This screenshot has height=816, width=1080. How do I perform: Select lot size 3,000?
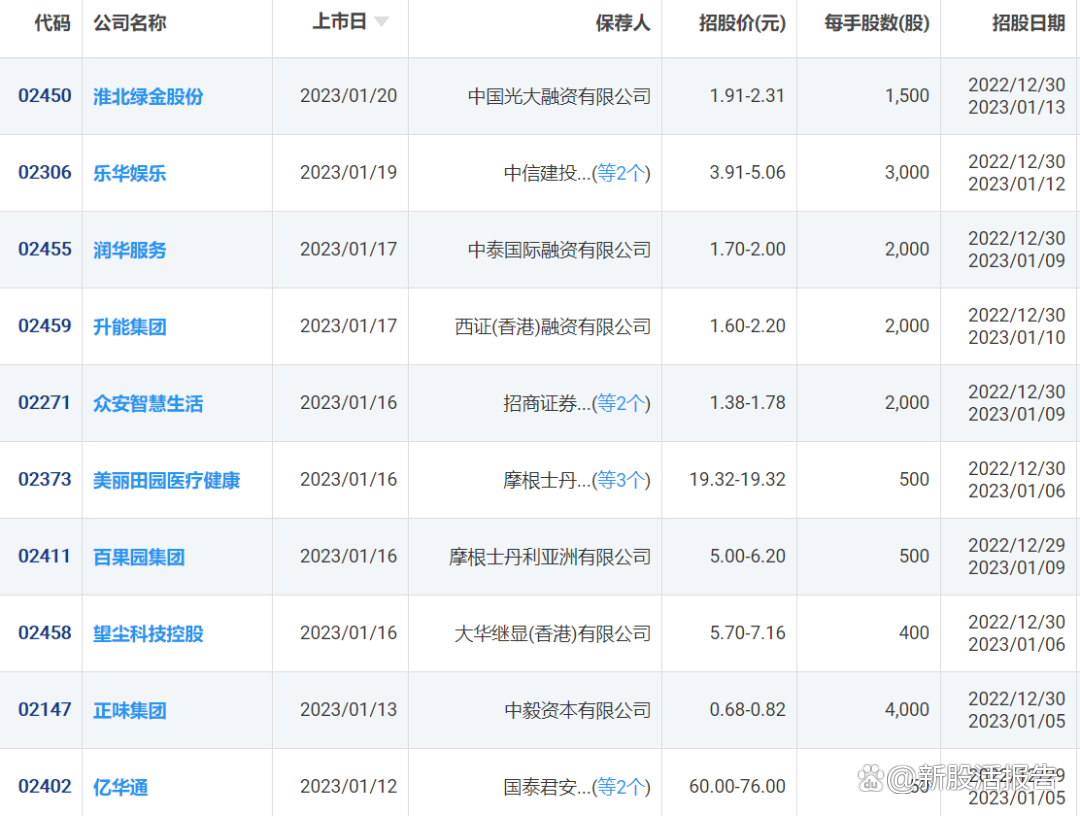[907, 172]
